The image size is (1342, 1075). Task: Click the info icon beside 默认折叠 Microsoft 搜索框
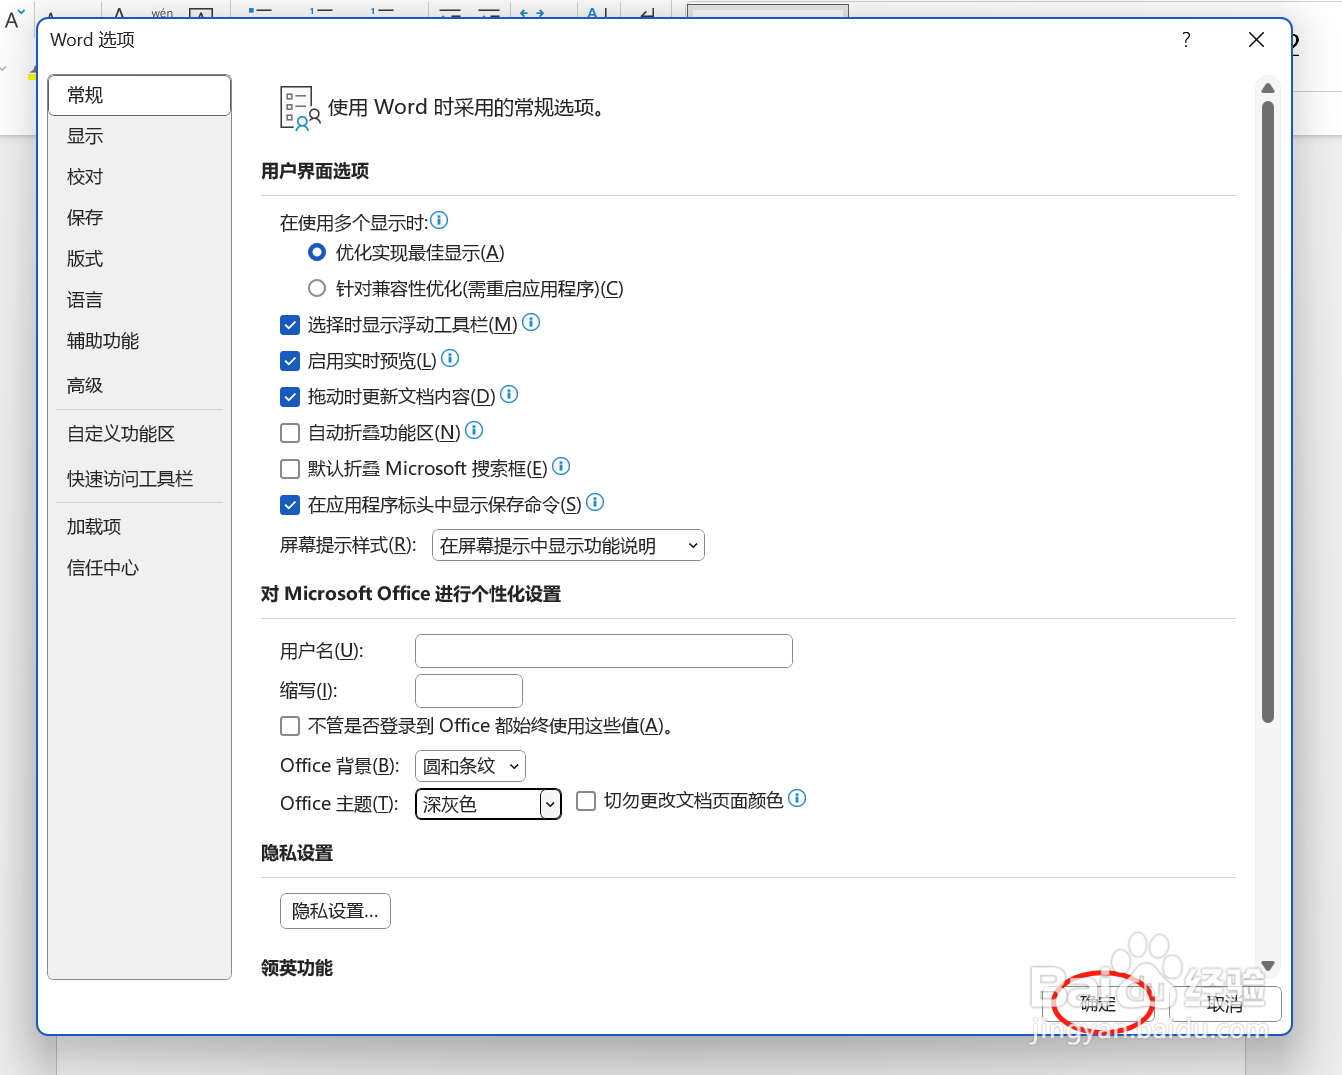[561, 466]
